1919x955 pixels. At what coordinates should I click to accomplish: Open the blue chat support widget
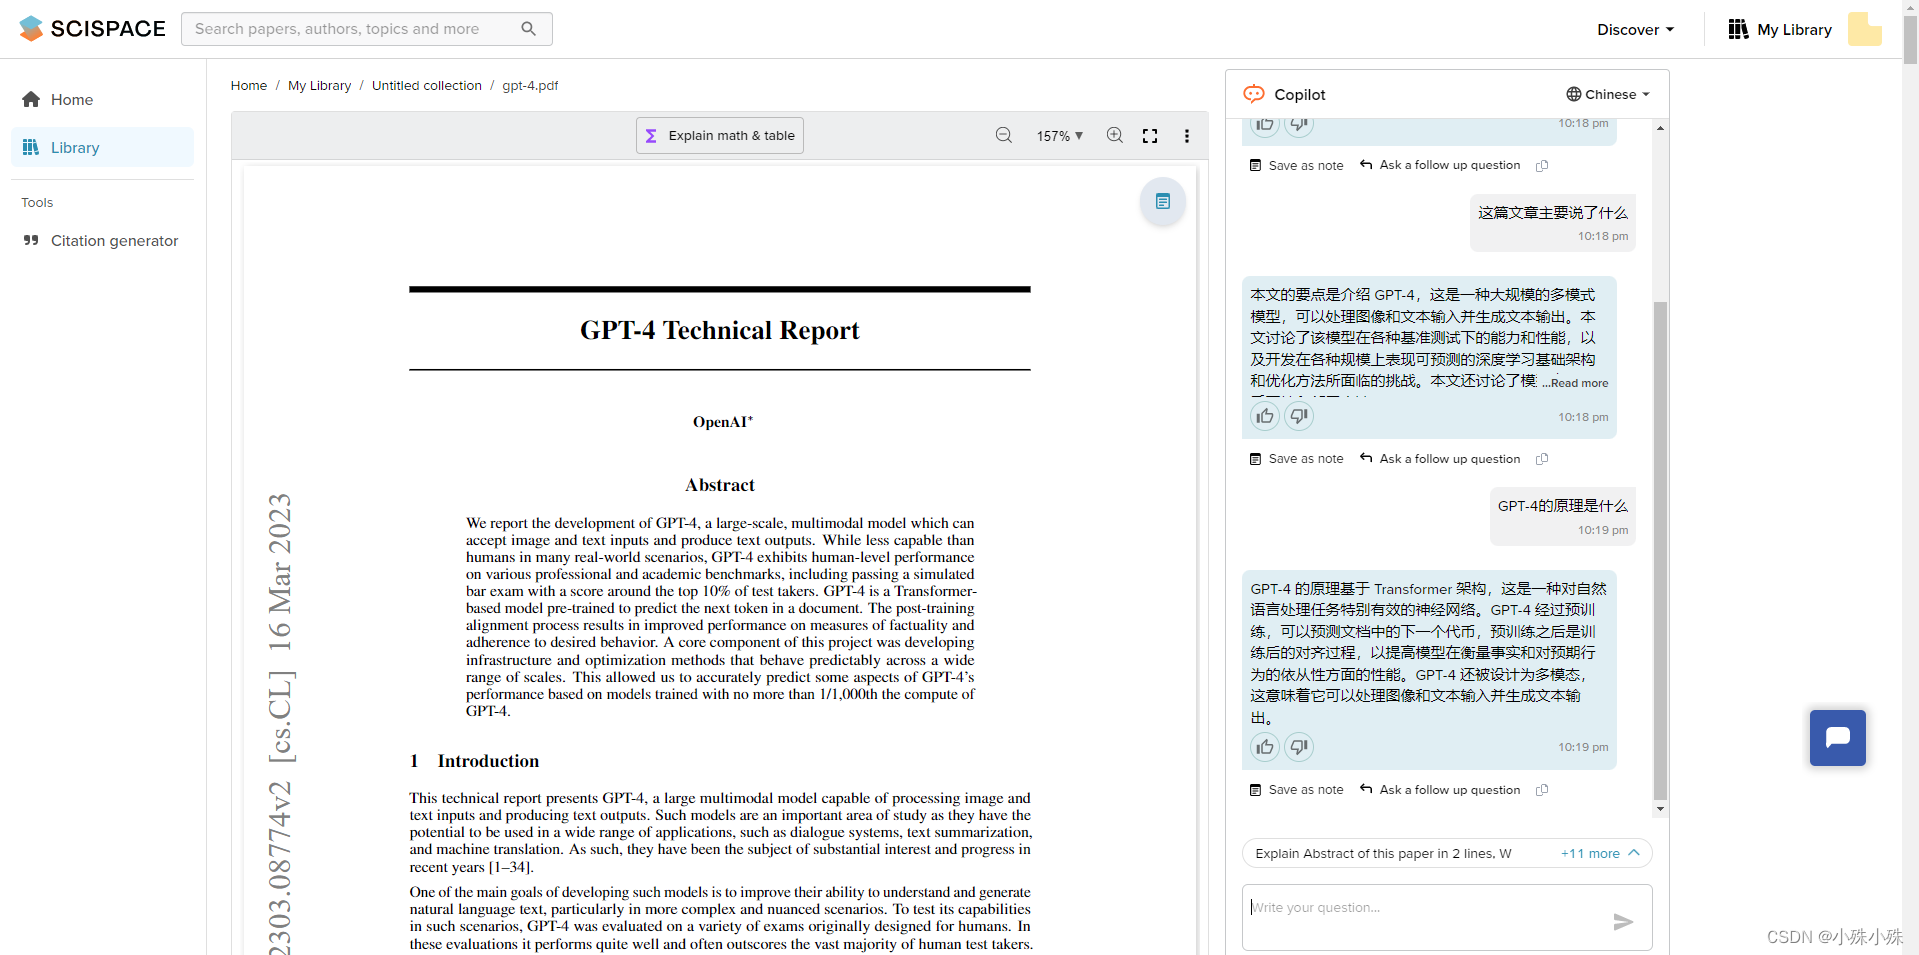[1837, 738]
